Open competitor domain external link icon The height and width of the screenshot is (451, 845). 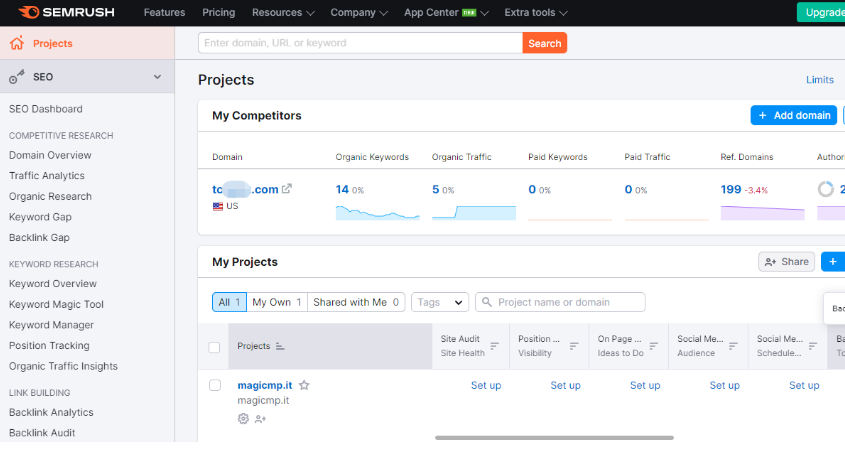coord(287,189)
